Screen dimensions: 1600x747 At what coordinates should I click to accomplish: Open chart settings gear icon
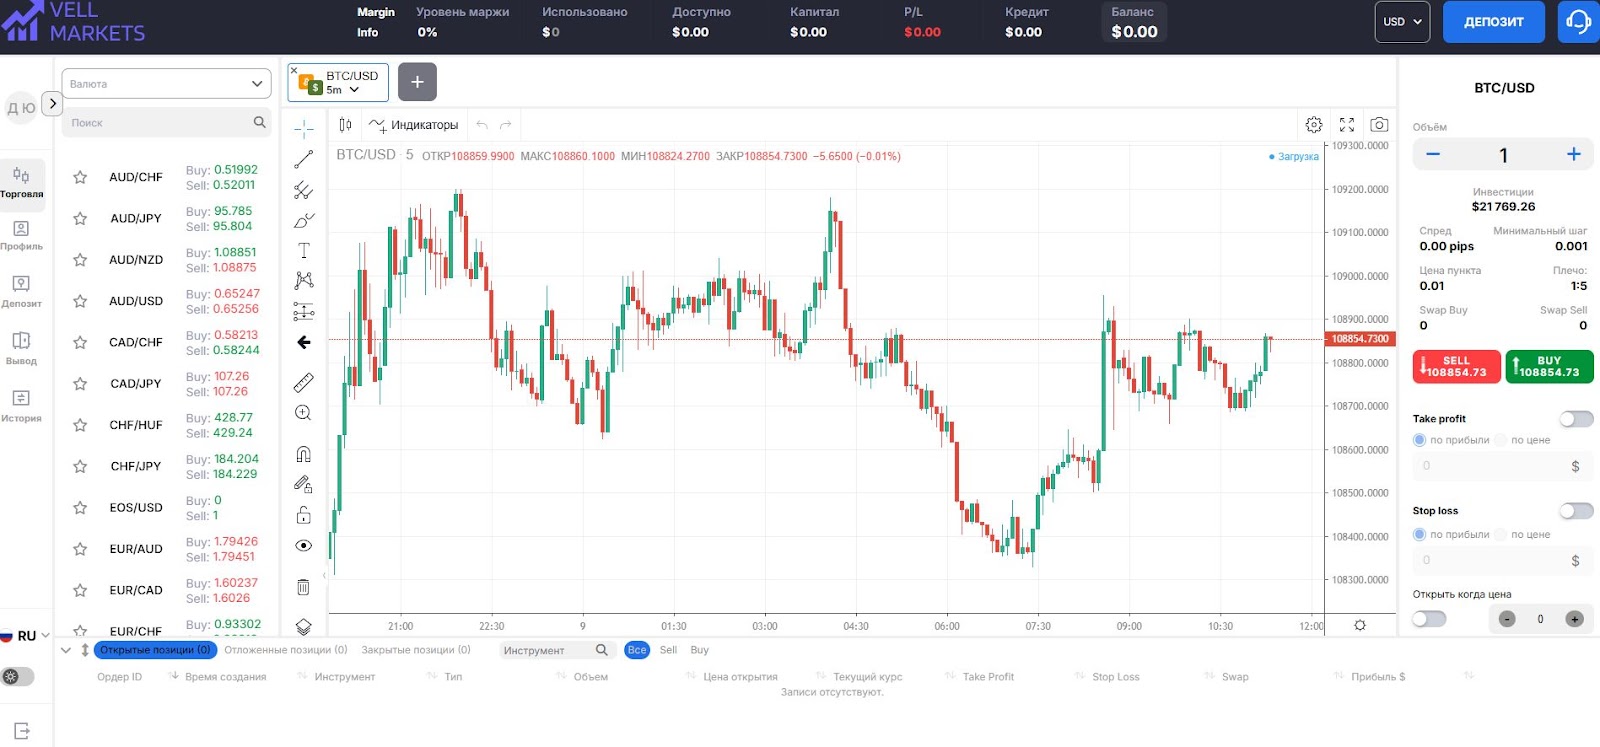tap(1314, 125)
